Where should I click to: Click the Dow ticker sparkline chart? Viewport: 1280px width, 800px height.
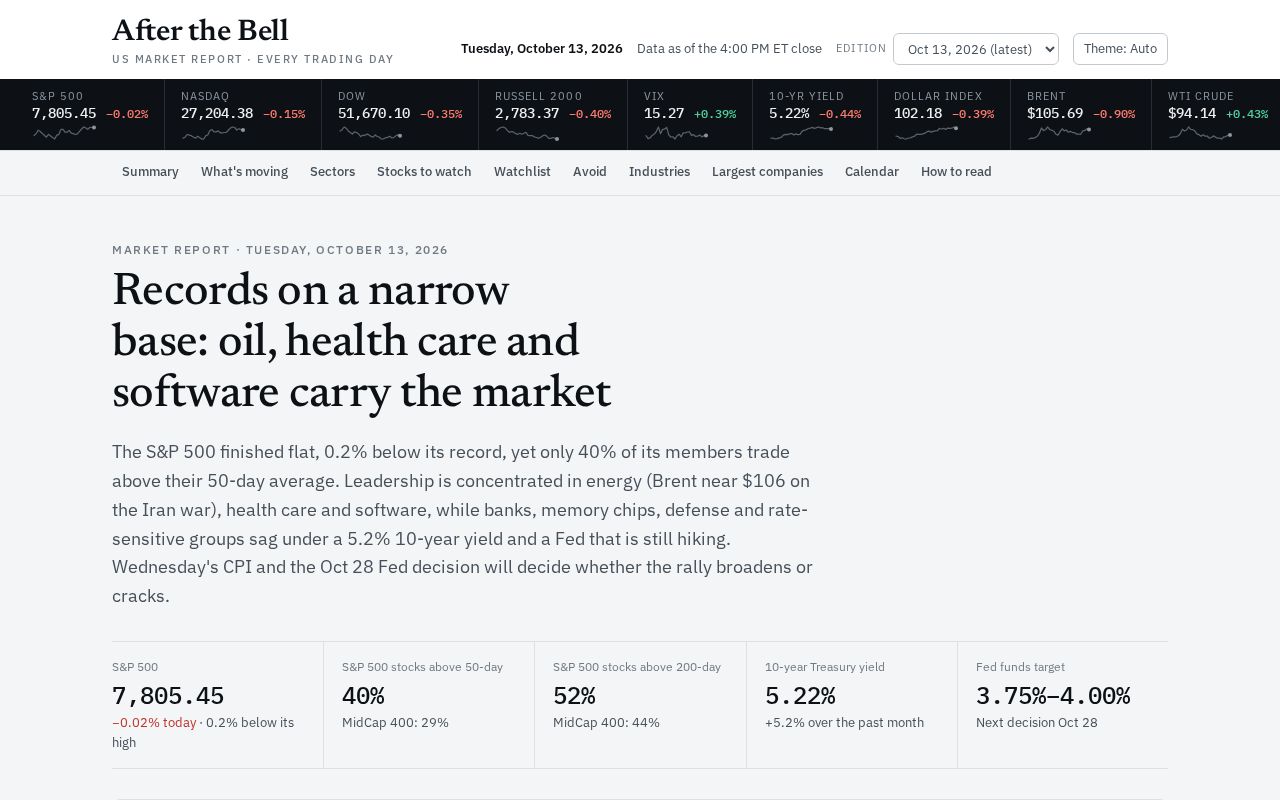(370, 132)
